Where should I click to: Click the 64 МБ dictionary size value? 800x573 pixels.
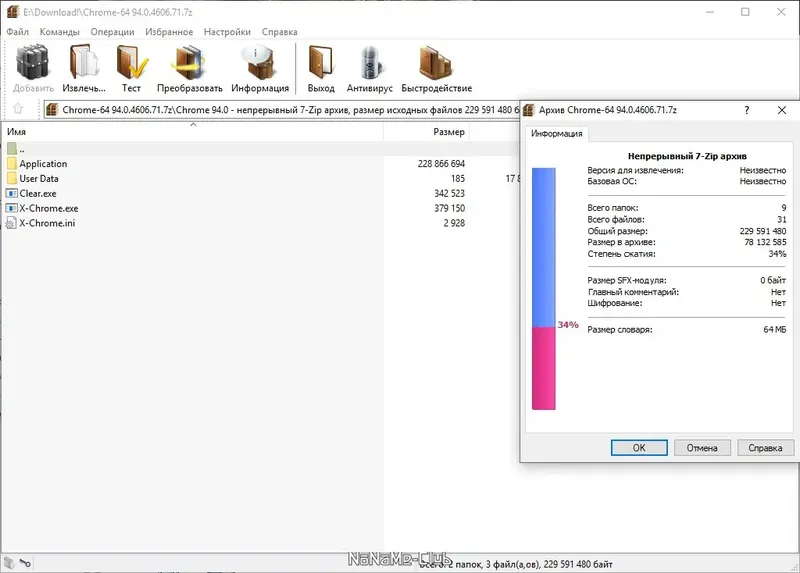[x=774, y=330]
